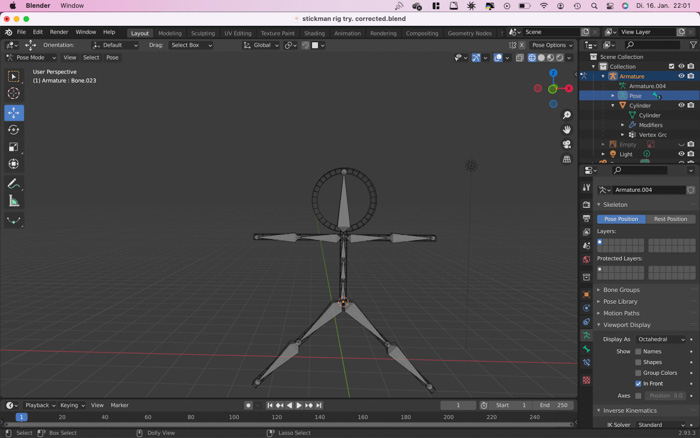Click the zoom magnifier viewport gizmo
This screenshot has width=700, height=438.
tap(567, 116)
